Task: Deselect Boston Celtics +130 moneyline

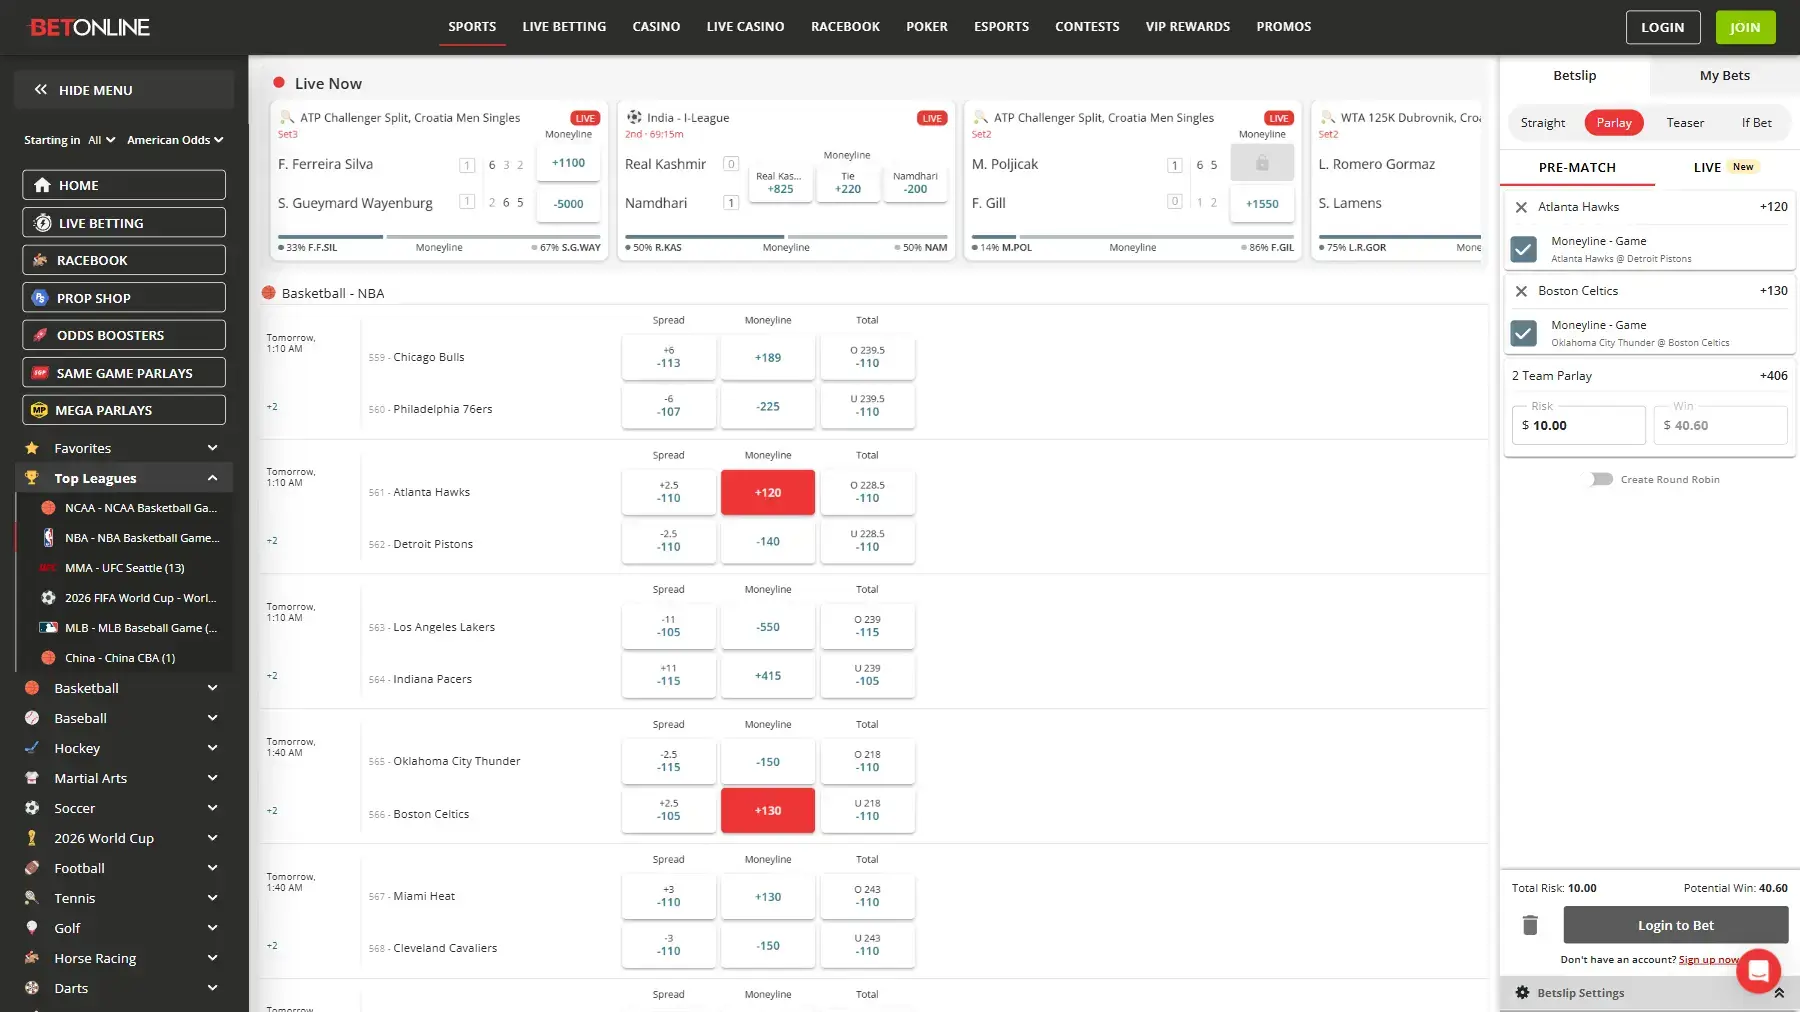Action: [x=768, y=811]
